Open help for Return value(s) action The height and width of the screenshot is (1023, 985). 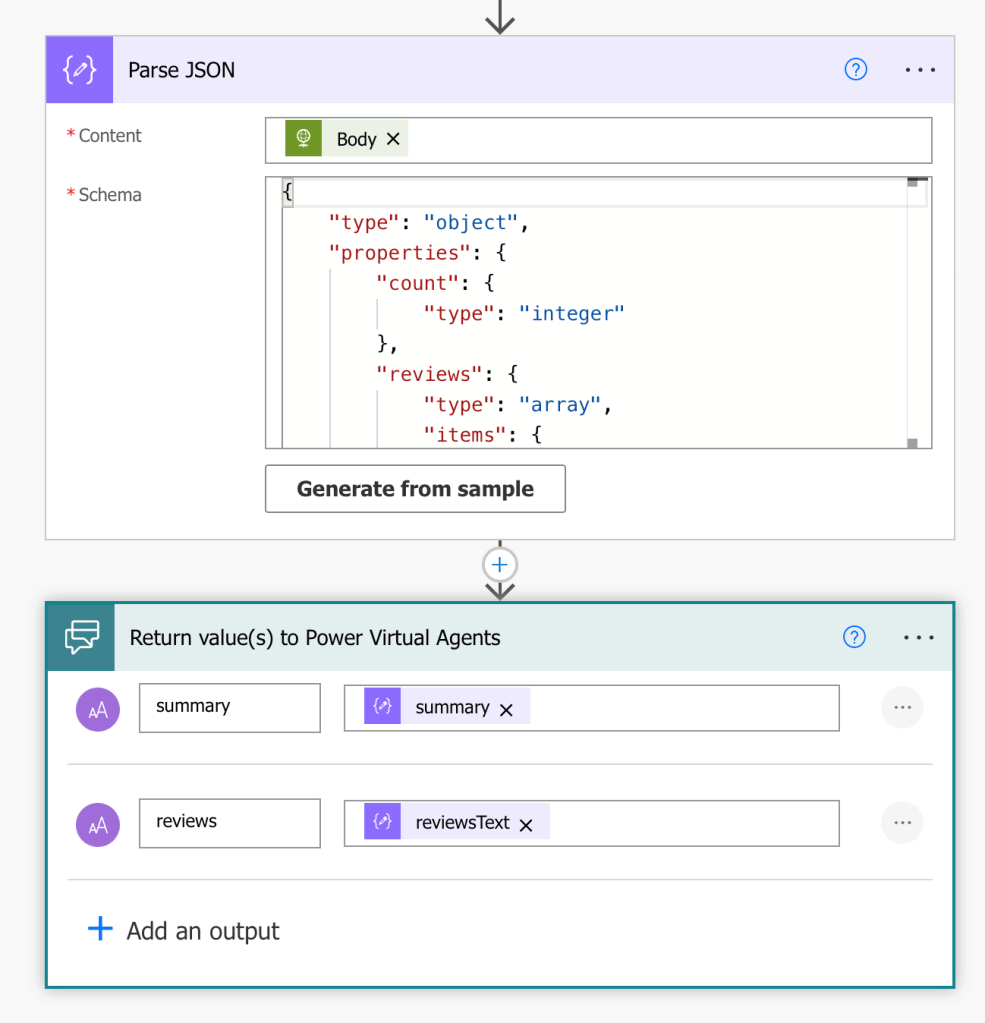(x=855, y=637)
